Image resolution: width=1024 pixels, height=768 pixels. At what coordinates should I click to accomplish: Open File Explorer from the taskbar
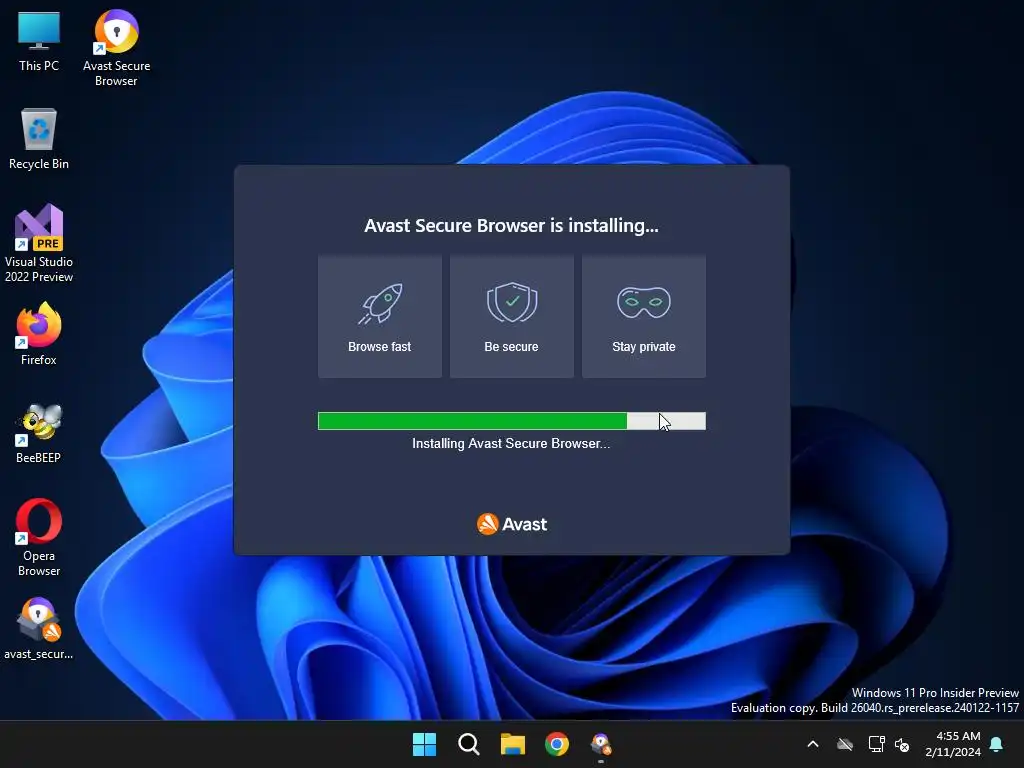[513, 744]
